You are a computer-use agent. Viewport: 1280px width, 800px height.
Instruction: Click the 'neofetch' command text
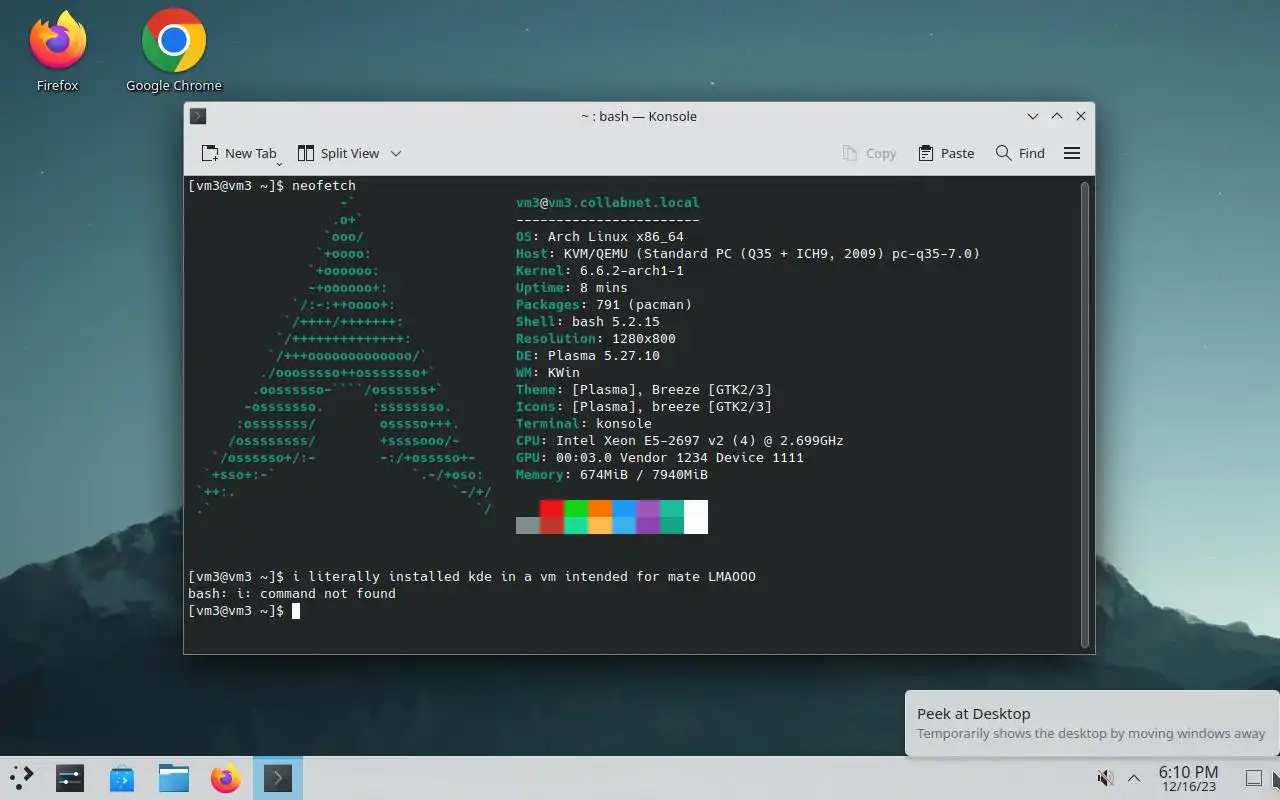tap(324, 185)
